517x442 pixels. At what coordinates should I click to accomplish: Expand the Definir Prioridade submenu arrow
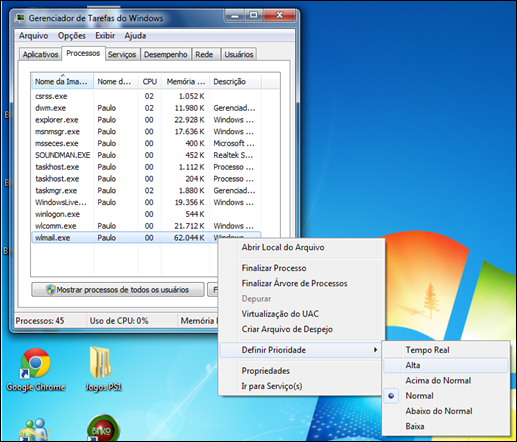pyautogui.click(x=375, y=350)
